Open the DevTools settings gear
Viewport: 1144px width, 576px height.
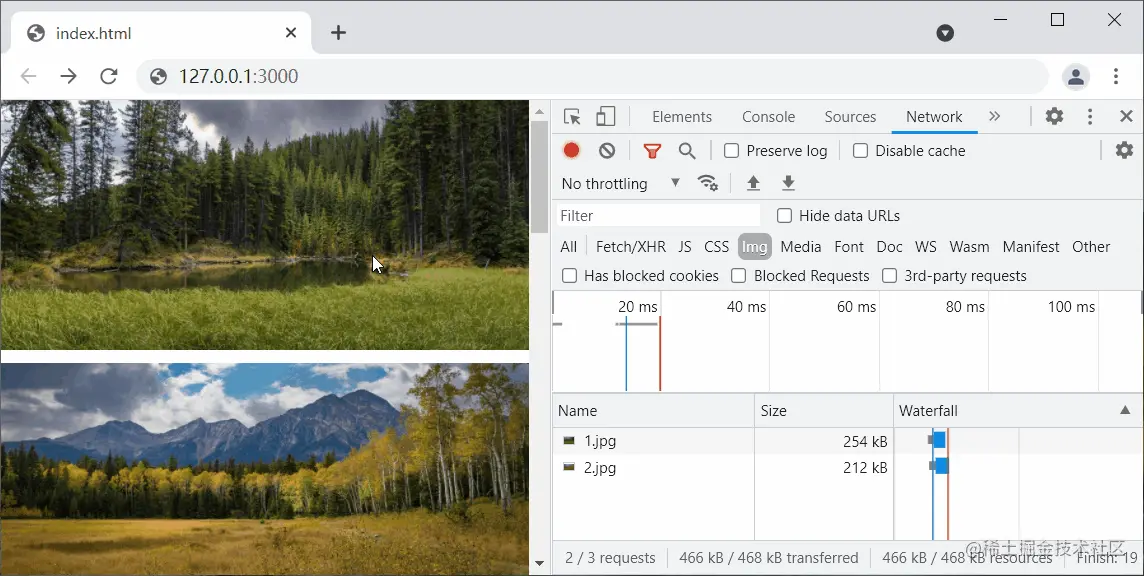coord(1054,116)
